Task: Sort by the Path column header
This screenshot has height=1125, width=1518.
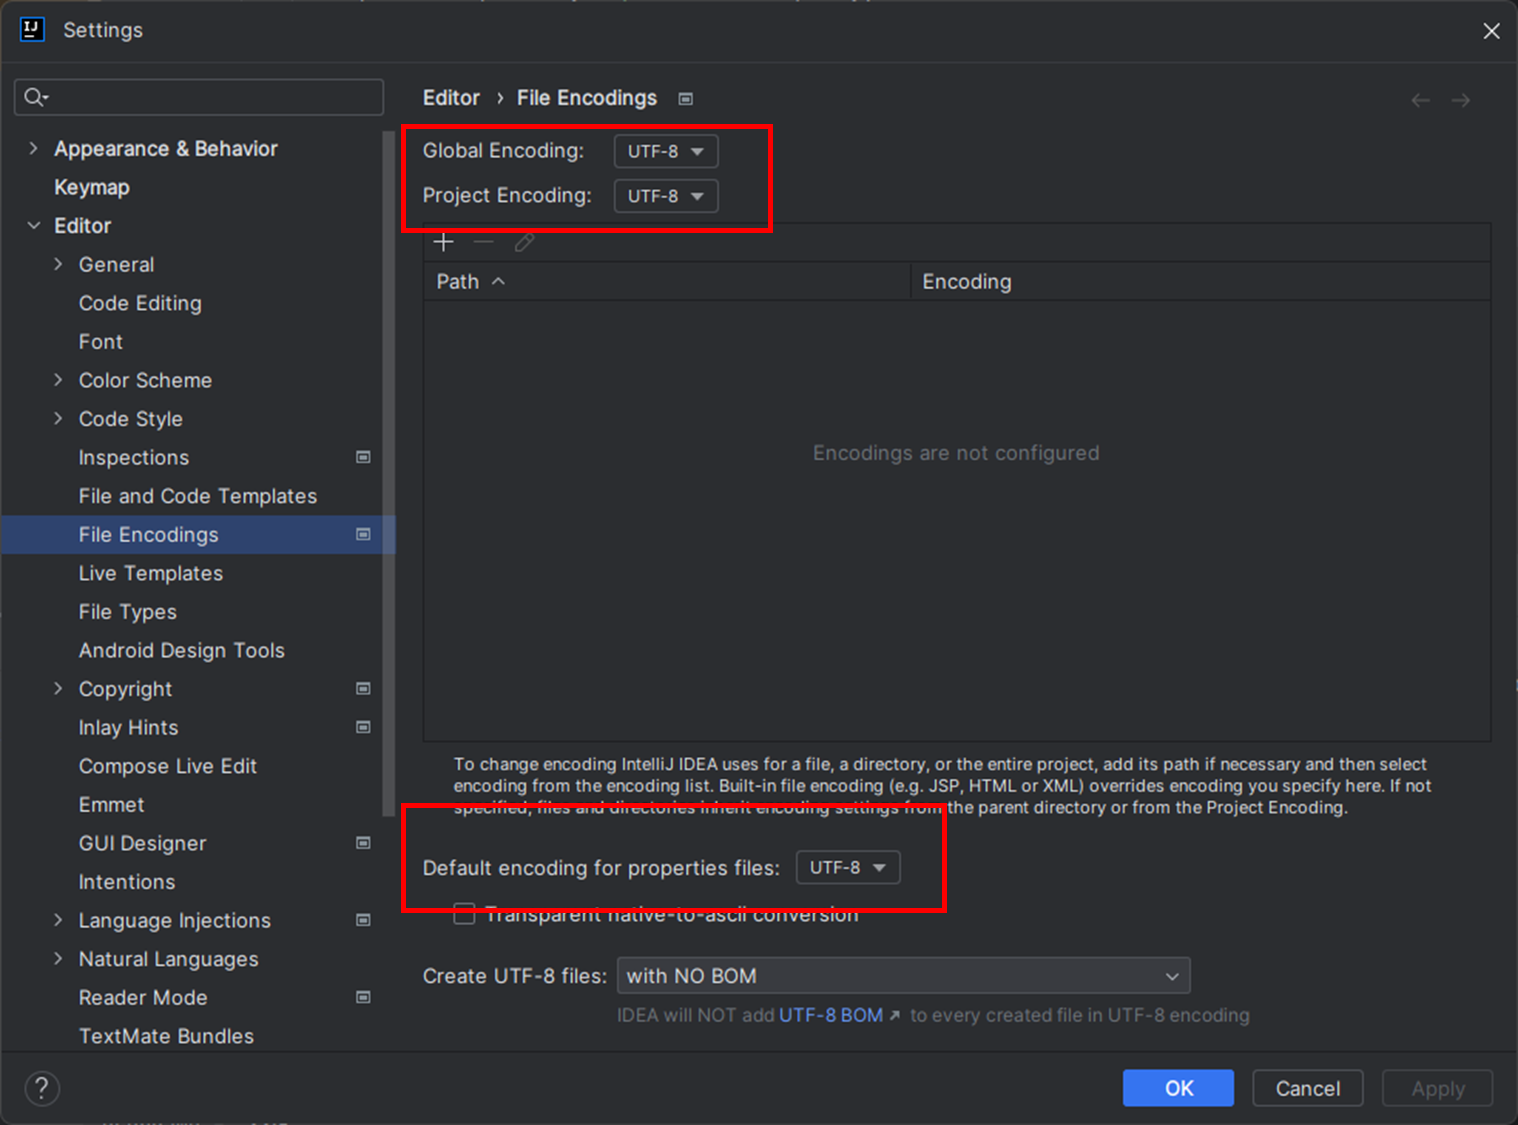Action: click(667, 282)
